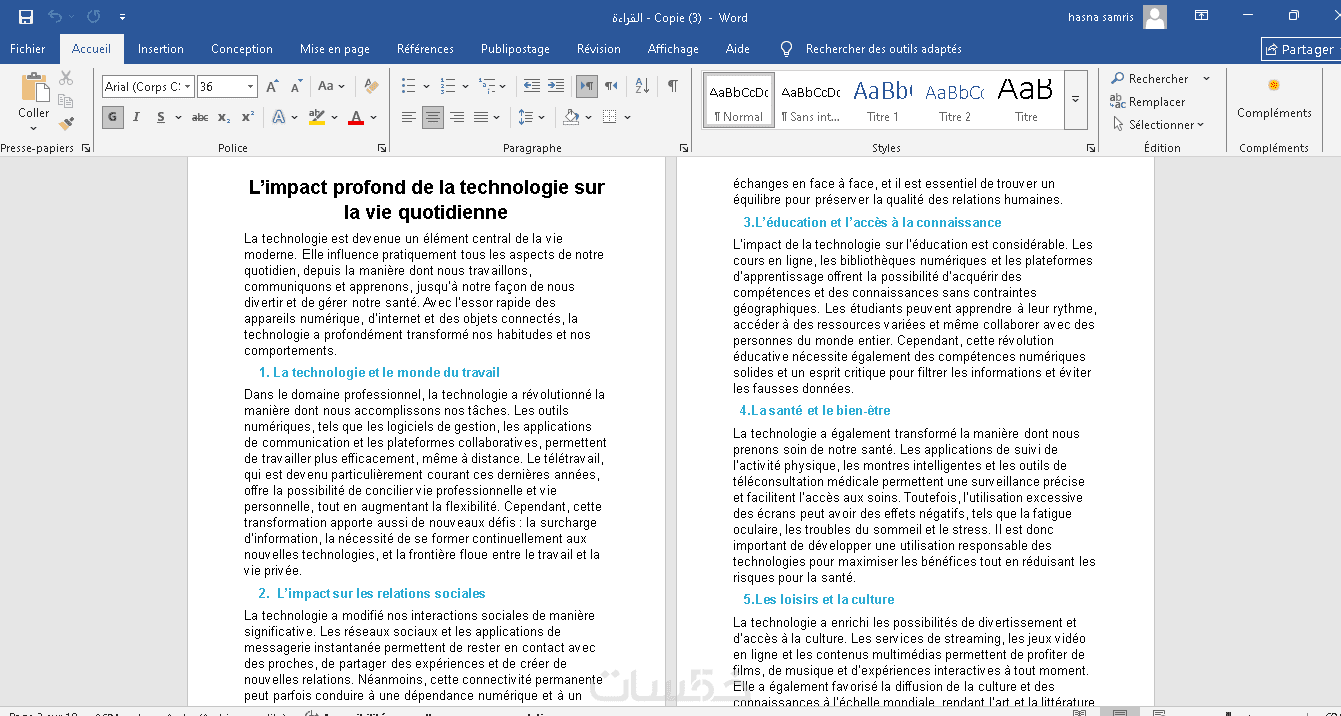Image resolution: width=1341 pixels, height=716 pixels.
Task: Open the Sélectionner dropdown
Action: click(x=1159, y=124)
